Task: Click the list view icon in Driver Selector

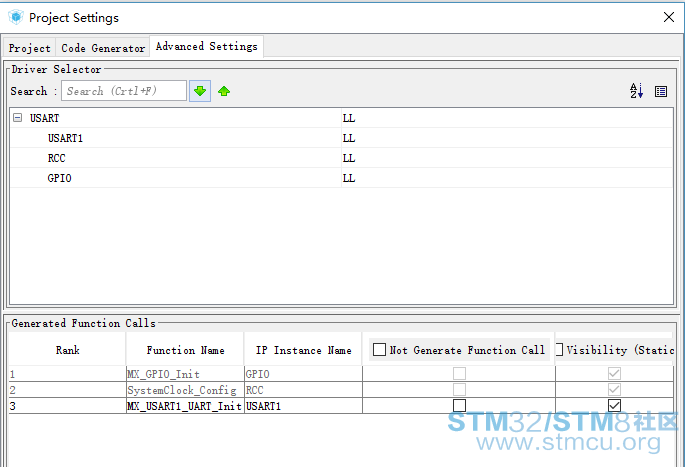Action: click(x=661, y=91)
